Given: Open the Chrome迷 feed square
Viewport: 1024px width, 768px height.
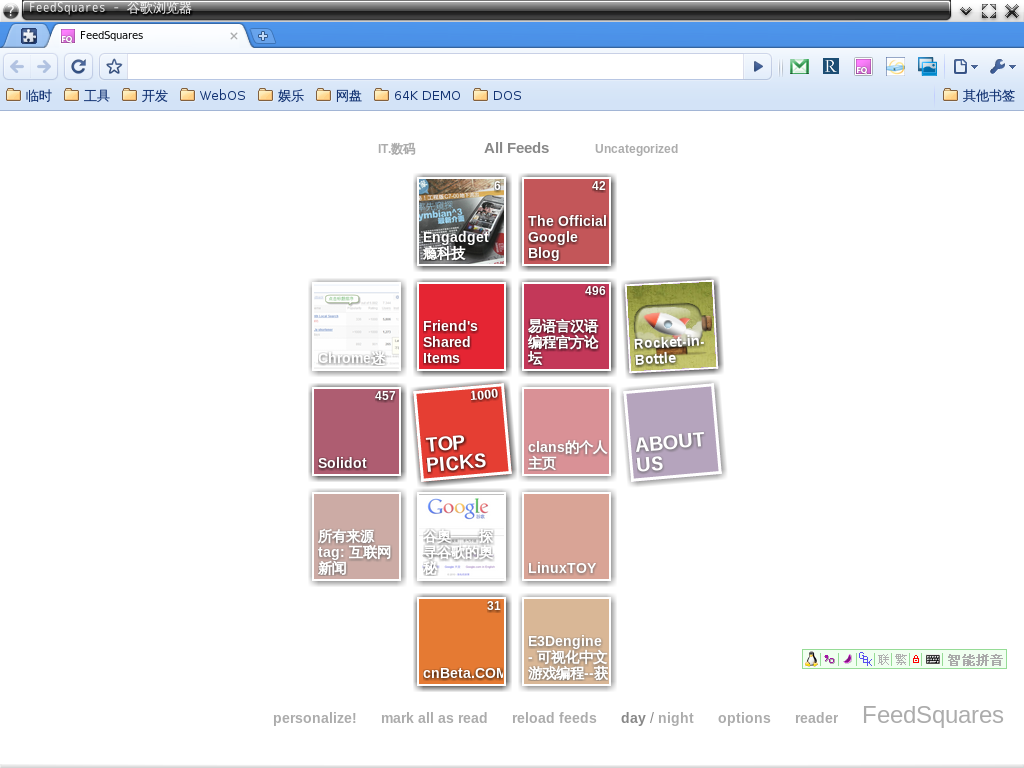Looking at the screenshot, I should (x=356, y=327).
